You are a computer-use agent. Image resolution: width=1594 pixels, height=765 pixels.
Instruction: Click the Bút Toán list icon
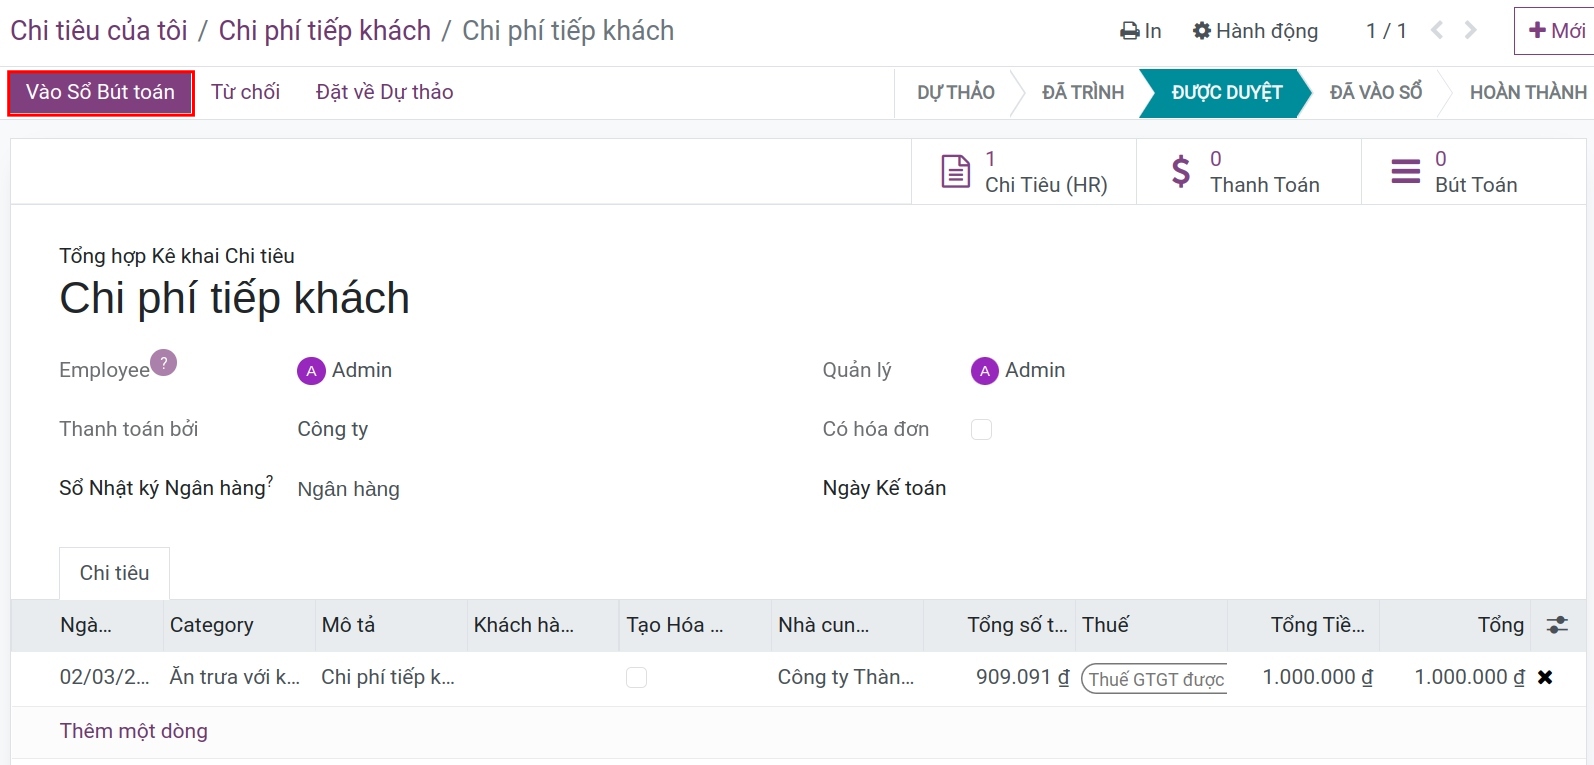pyautogui.click(x=1406, y=172)
